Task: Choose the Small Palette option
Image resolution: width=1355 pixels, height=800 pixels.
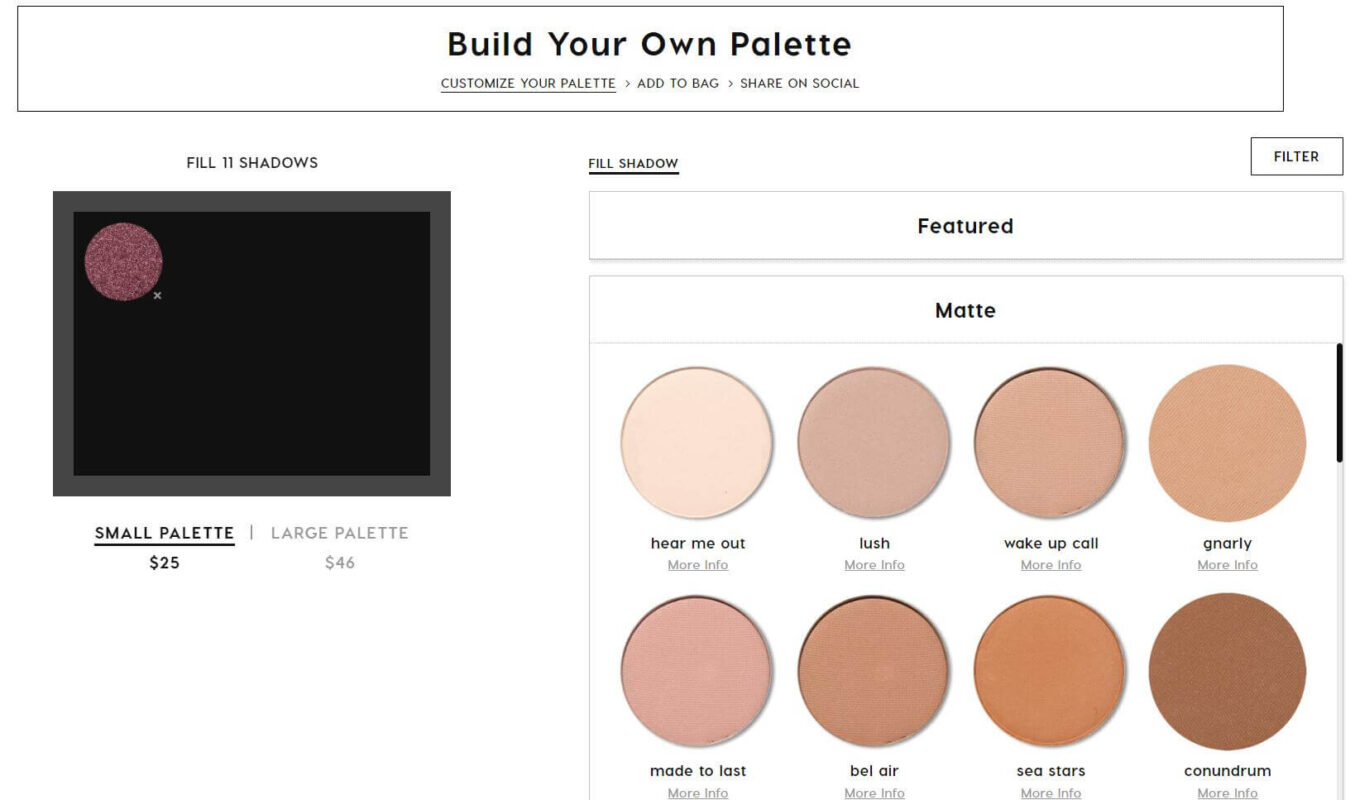Action: (x=164, y=533)
